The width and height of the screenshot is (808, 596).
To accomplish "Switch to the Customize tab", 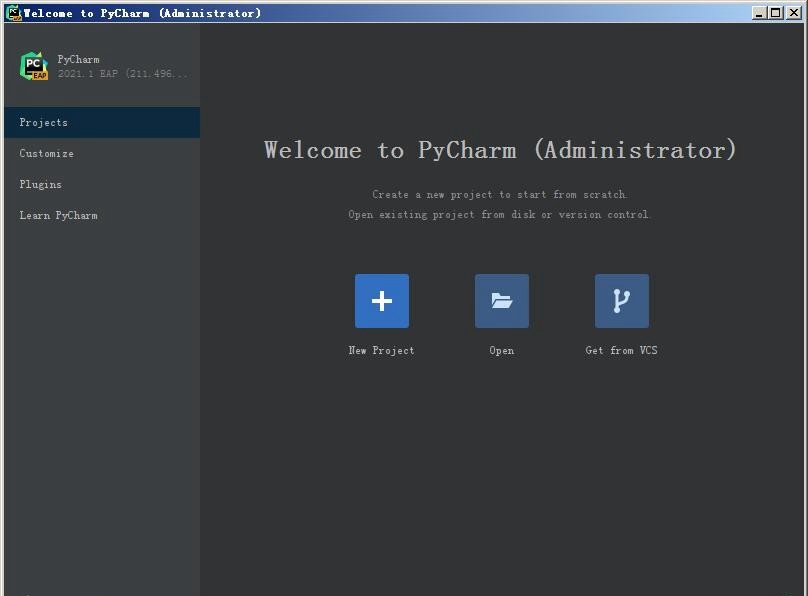I will 102,154.
